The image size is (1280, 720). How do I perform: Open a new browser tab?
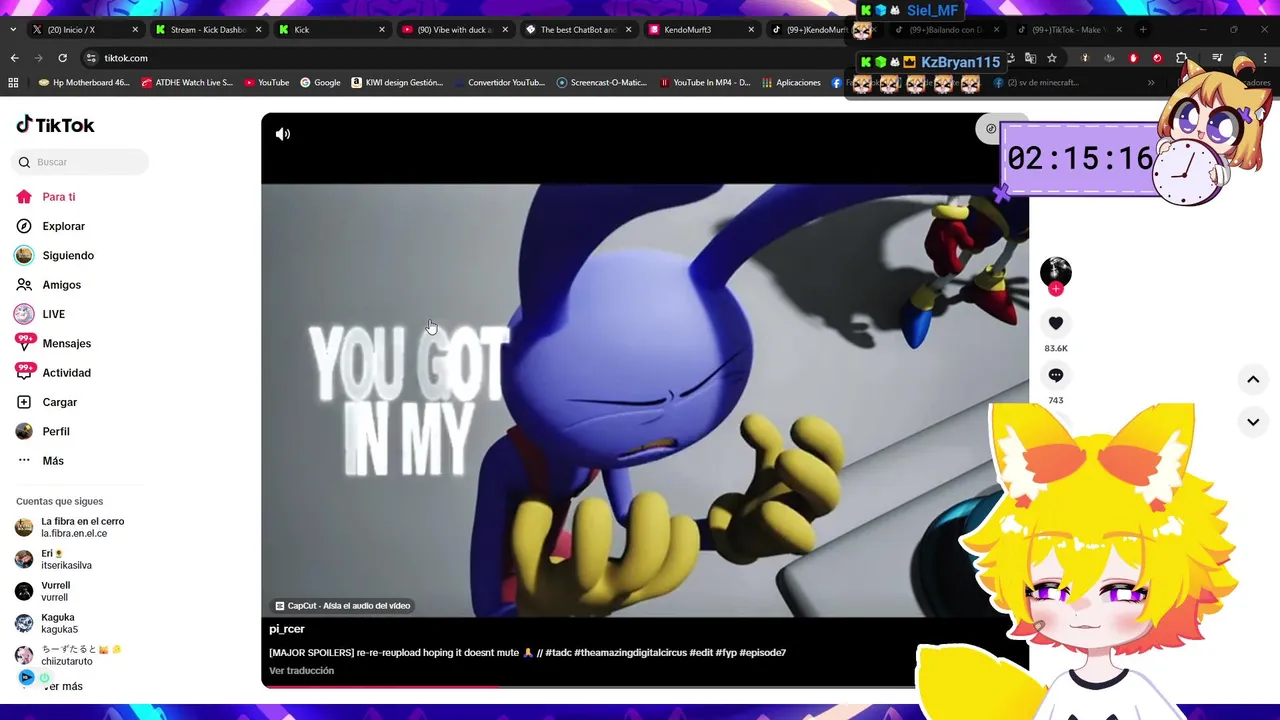[1143, 30]
